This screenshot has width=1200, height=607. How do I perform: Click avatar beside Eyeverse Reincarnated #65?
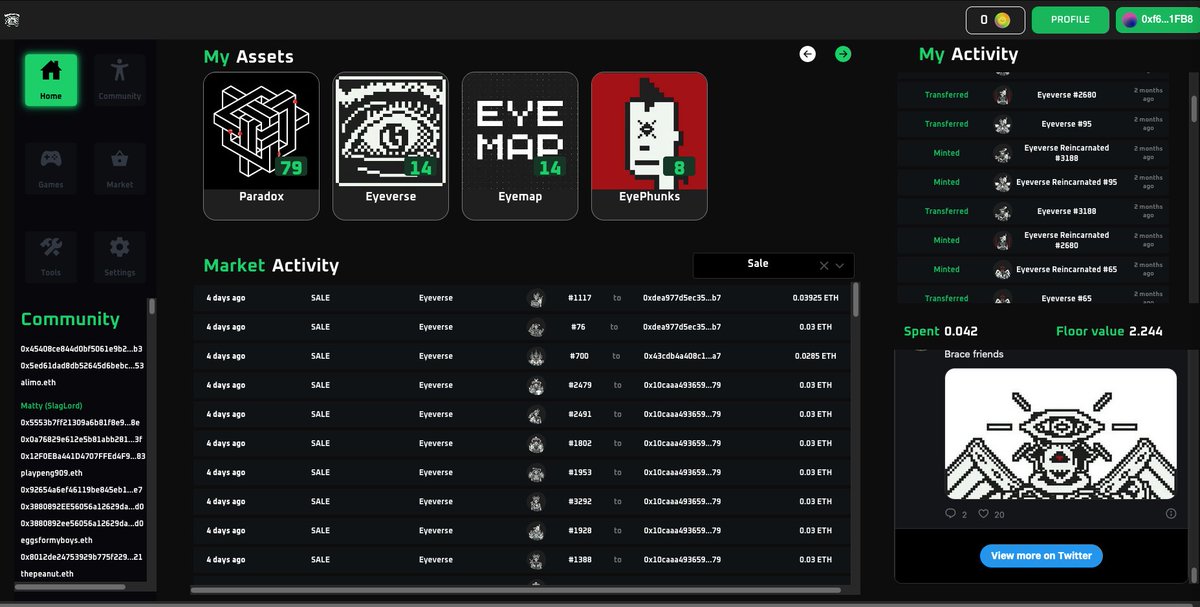click(1002, 269)
